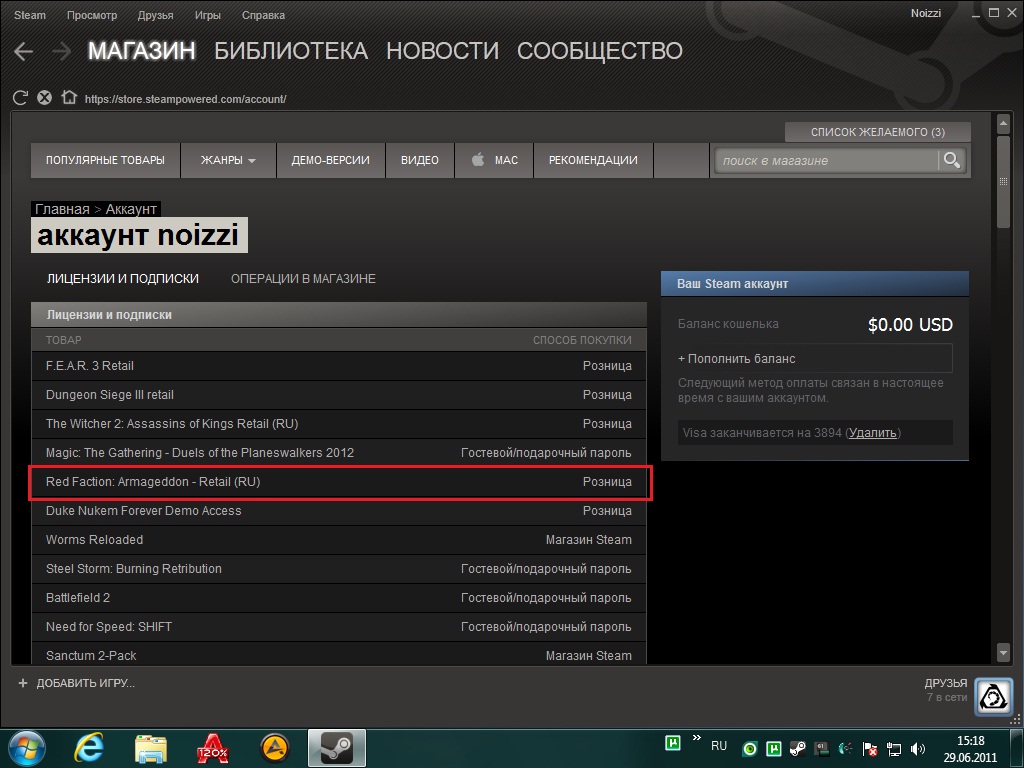Select the Battlefield 2 row
1024x768 pixels.
338,598
